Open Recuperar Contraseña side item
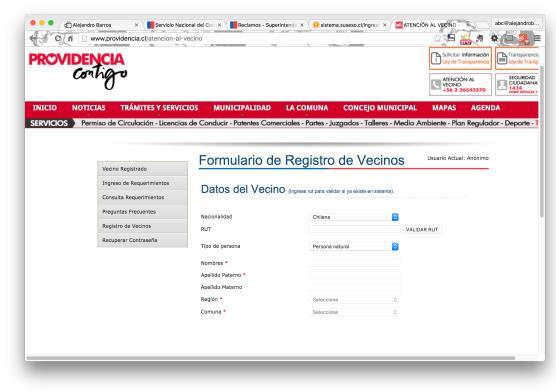 tap(143, 240)
